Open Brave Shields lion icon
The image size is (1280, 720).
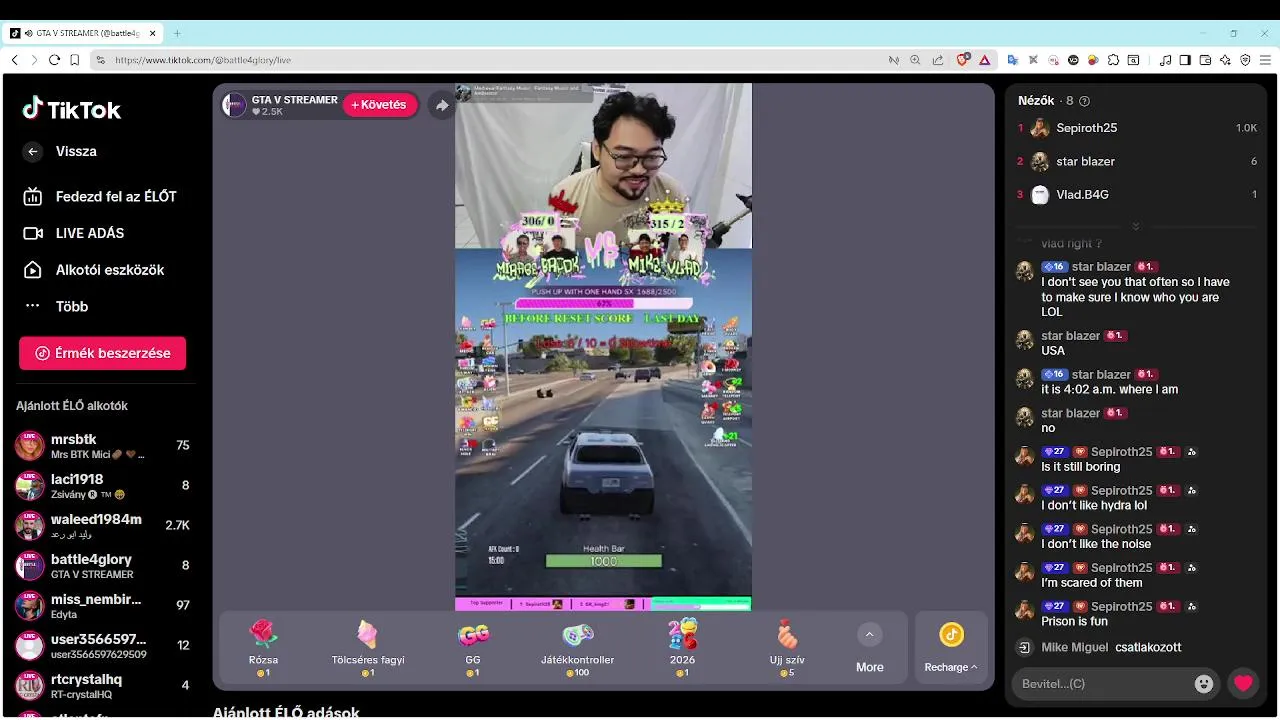pyautogui.click(x=963, y=60)
